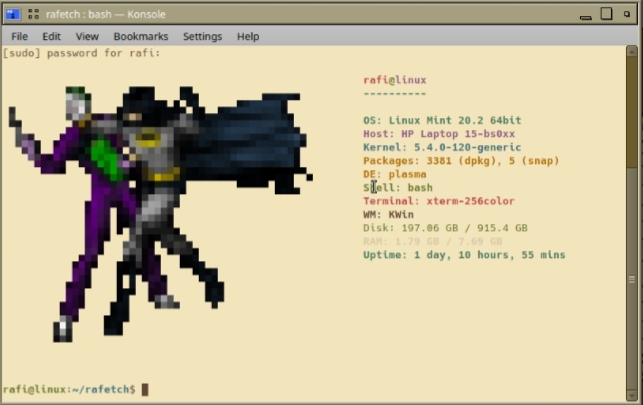The height and width of the screenshot is (405, 643).
Task: Click the 'Host: HP Laptop 15-bs0xx' line
Action: 439,134
